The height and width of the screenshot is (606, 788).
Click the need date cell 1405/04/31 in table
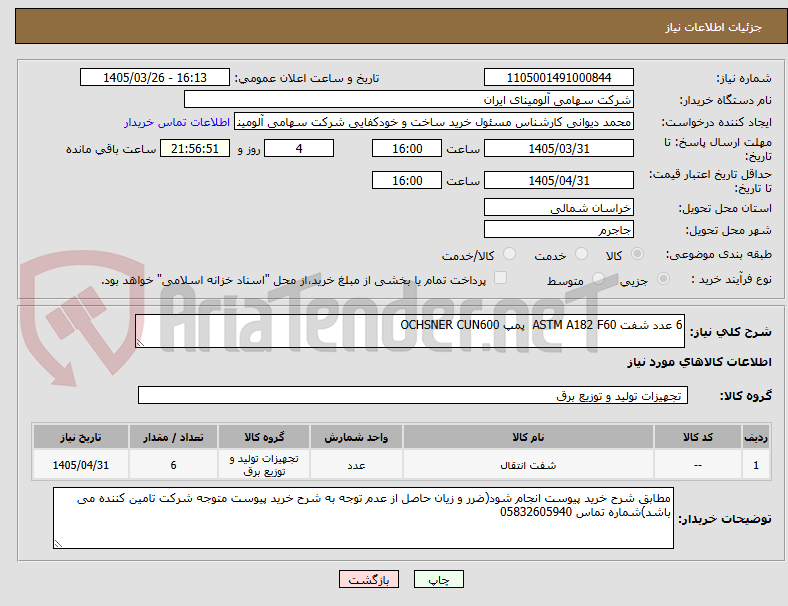click(x=81, y=465)
